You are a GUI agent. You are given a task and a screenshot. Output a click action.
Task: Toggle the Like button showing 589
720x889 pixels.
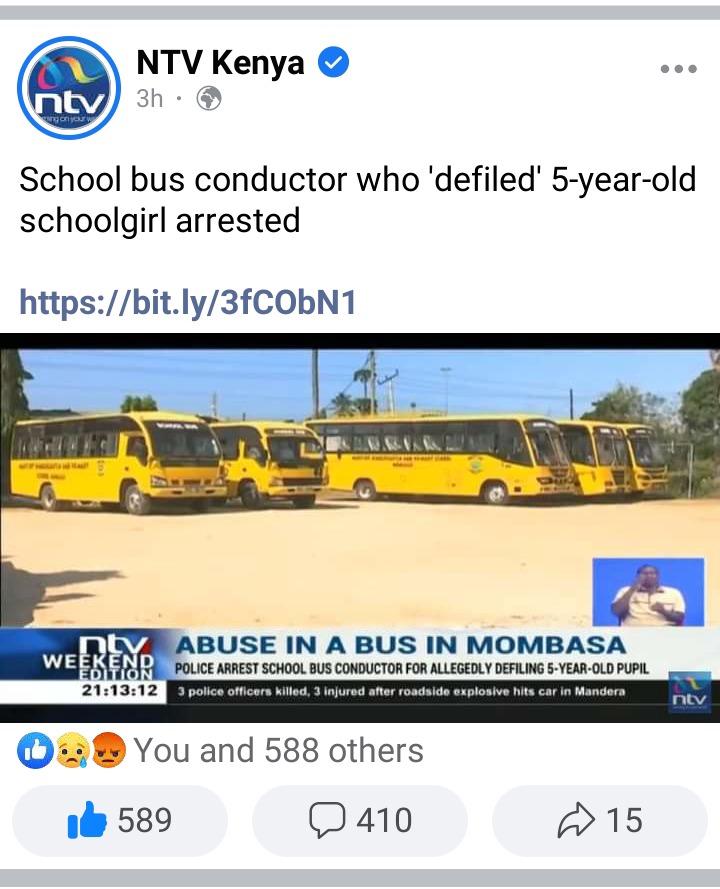tap(120, 820)
